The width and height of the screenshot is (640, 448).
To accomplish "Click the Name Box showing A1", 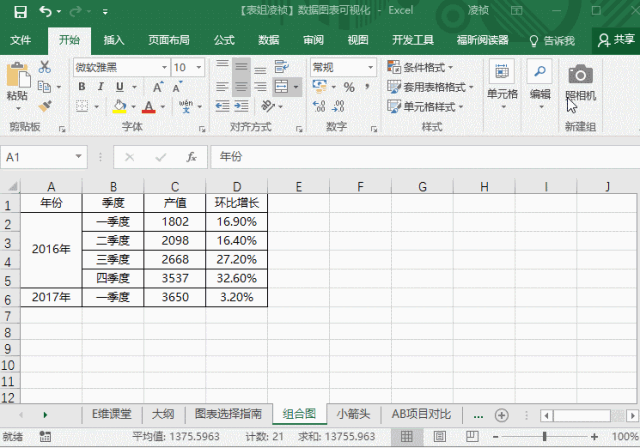I will pyautogui.click(x=44, y=157).
